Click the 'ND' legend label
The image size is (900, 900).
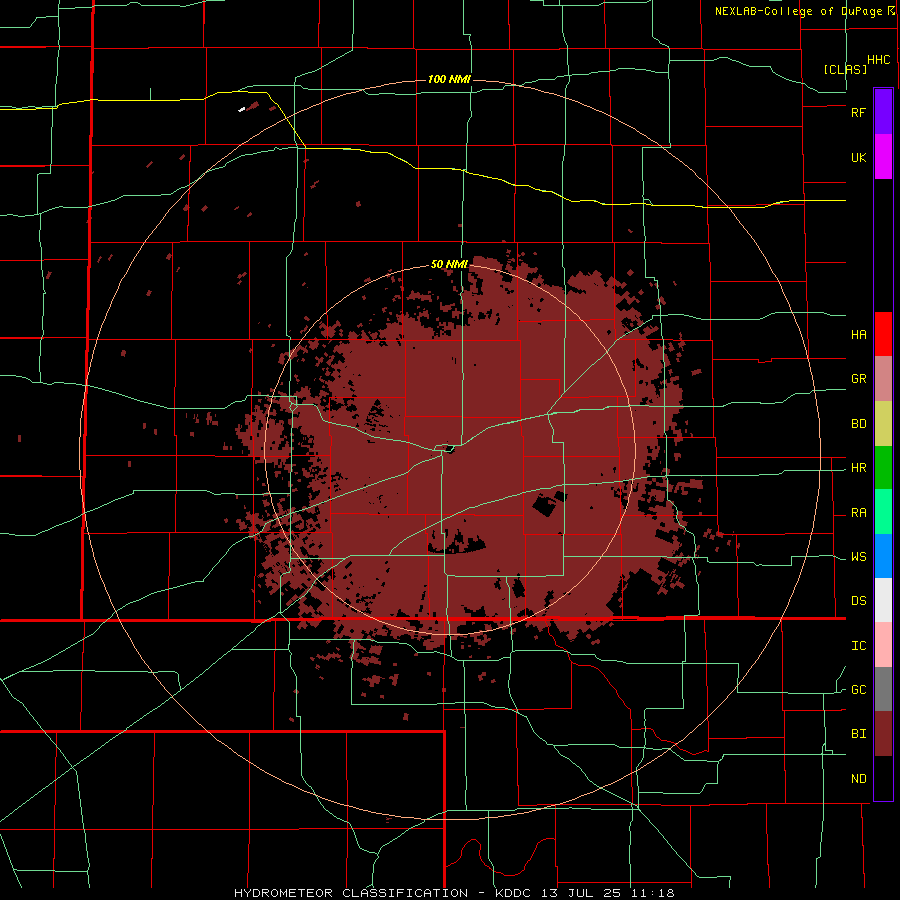[x=858, y=779]
